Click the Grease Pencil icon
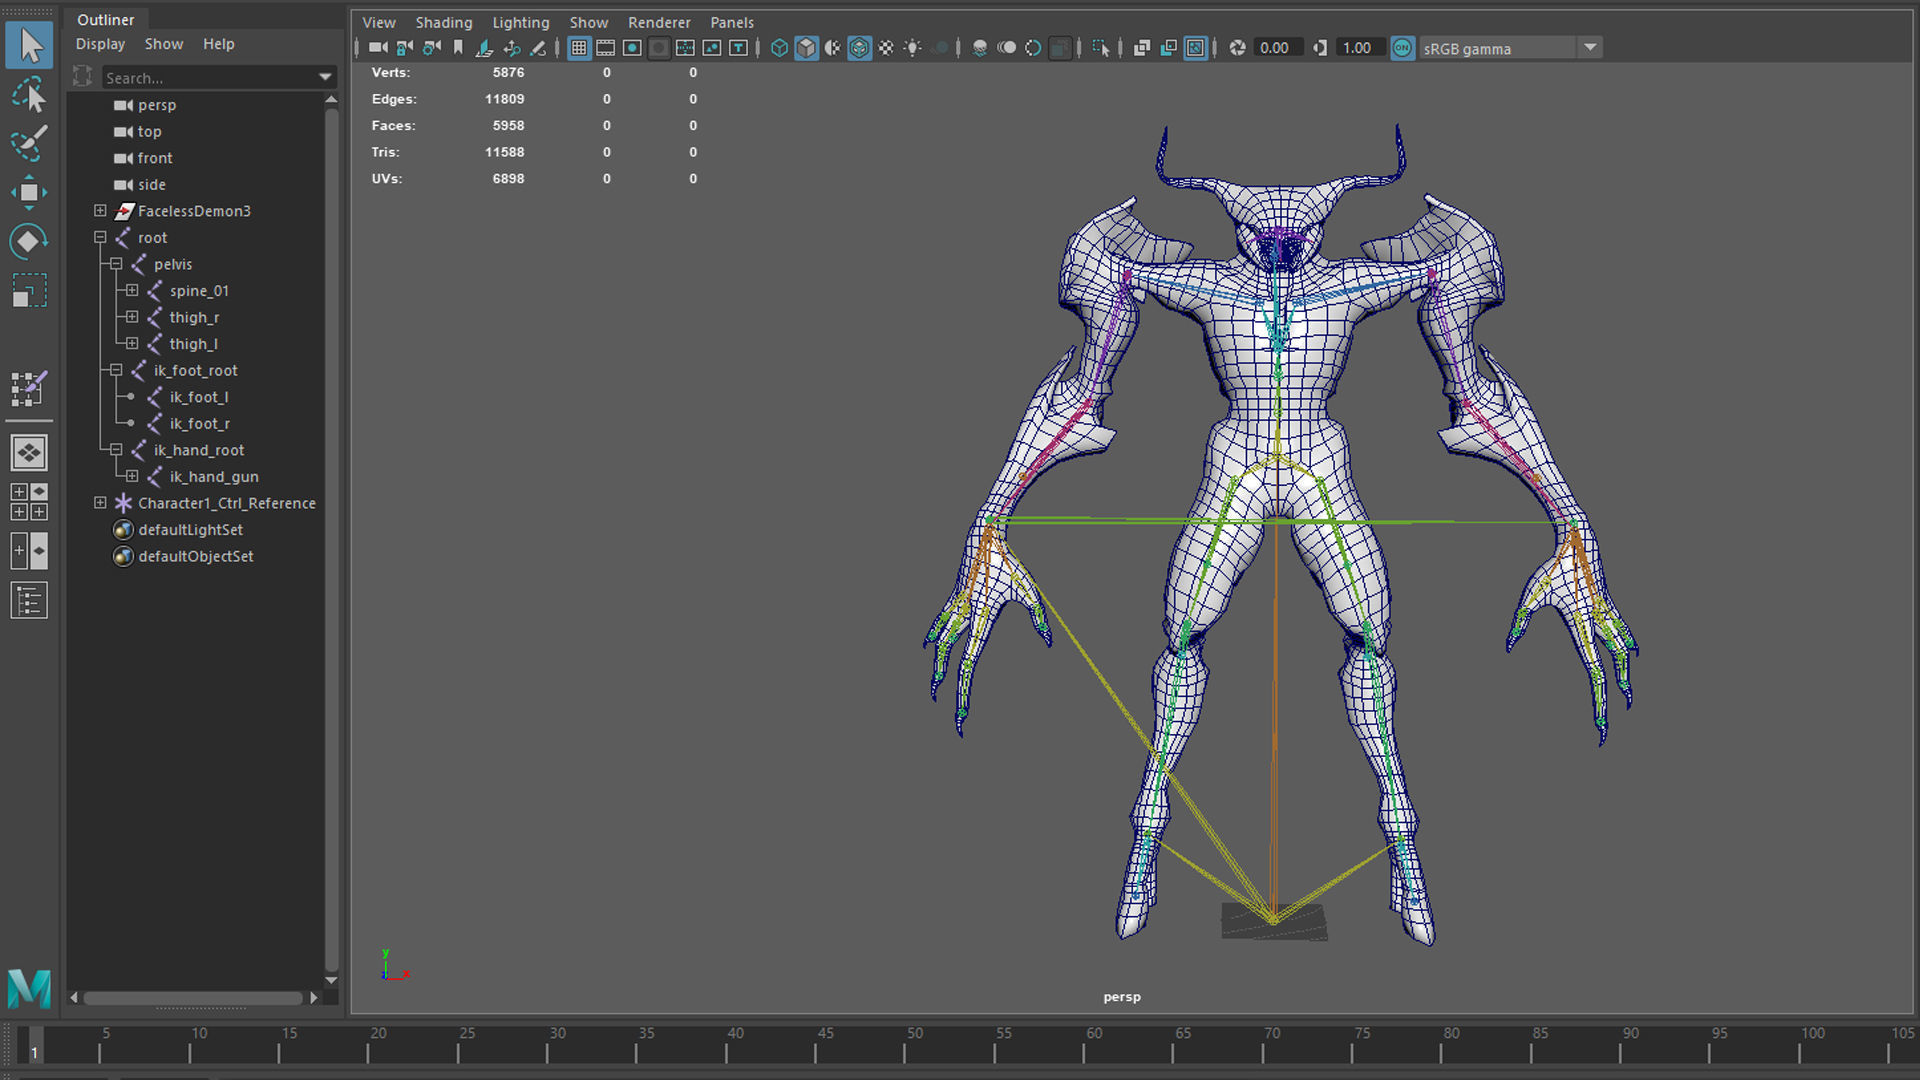Image resolution: width=1920 pixels, height=1080 pixels. (x=537, y=48)
